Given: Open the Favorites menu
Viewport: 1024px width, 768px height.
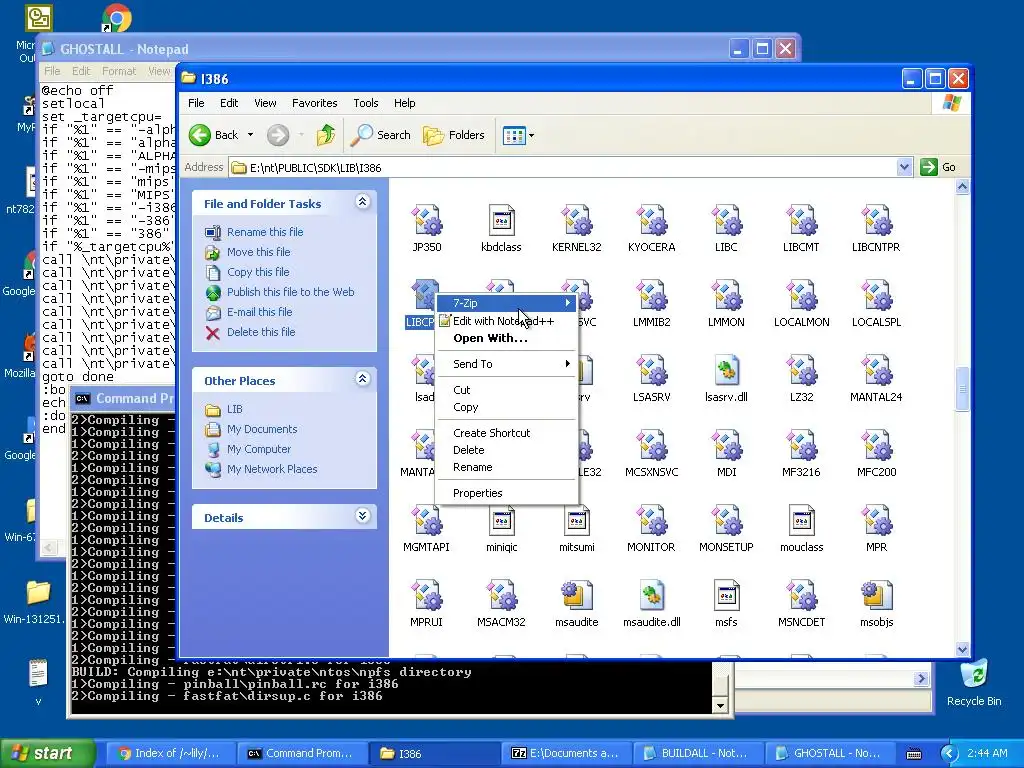Looking at the screenshot, I should pos(315,103).
